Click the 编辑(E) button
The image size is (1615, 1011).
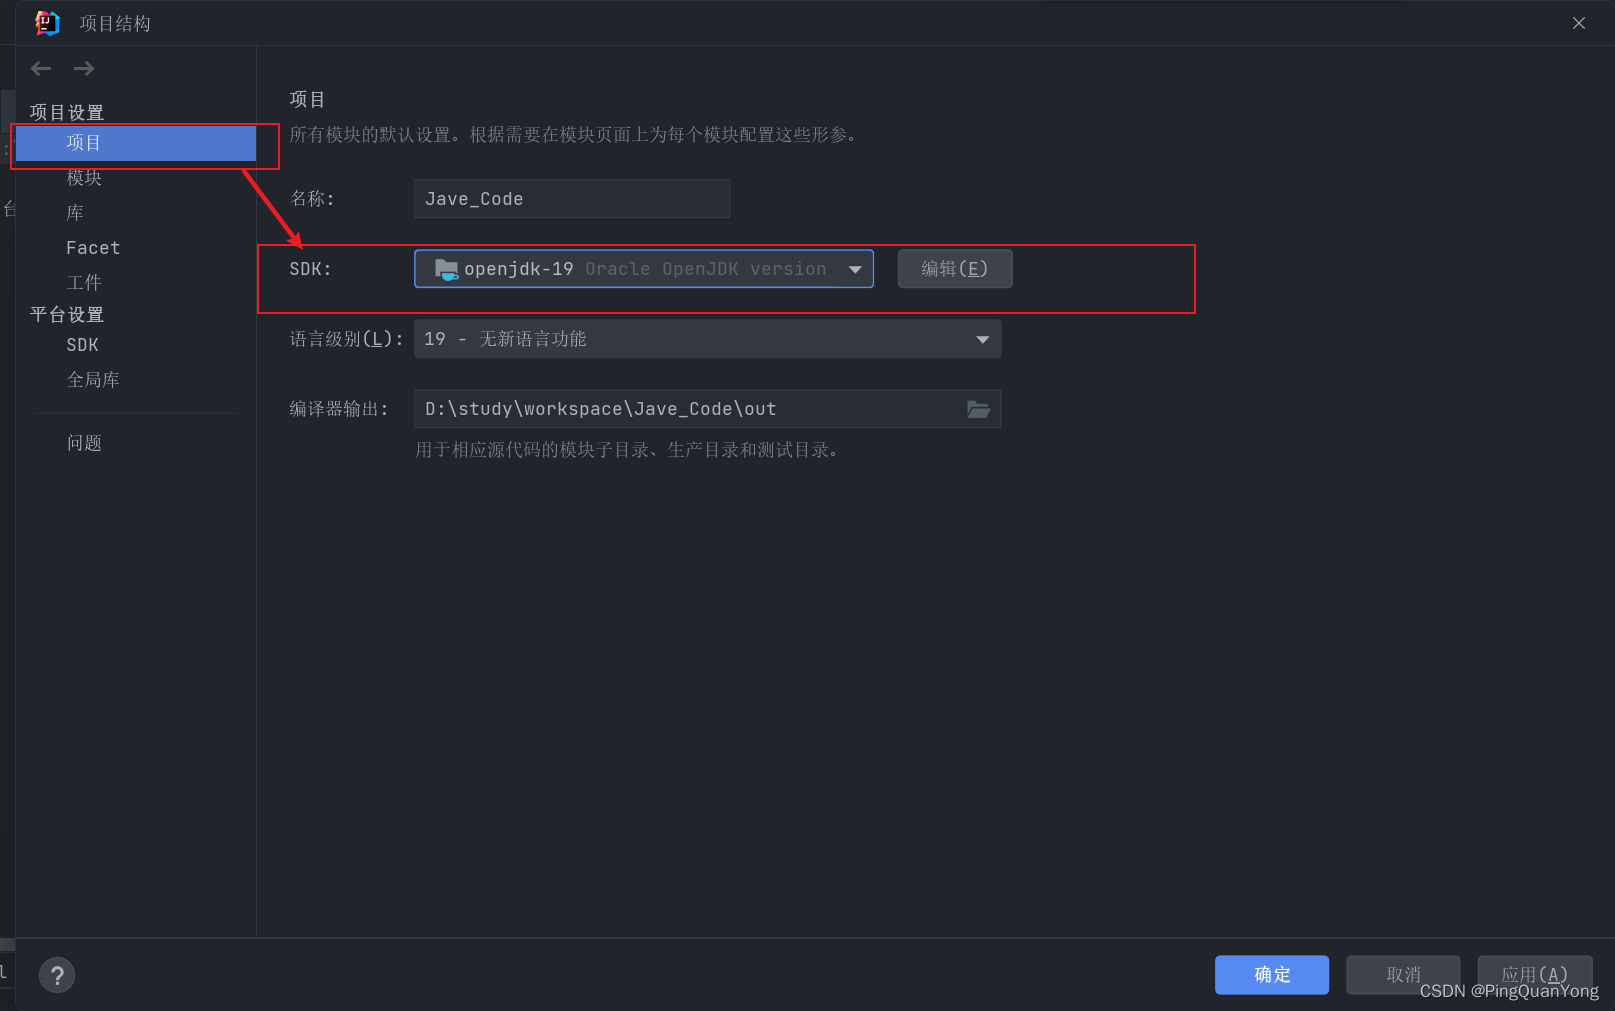(954, 268)
